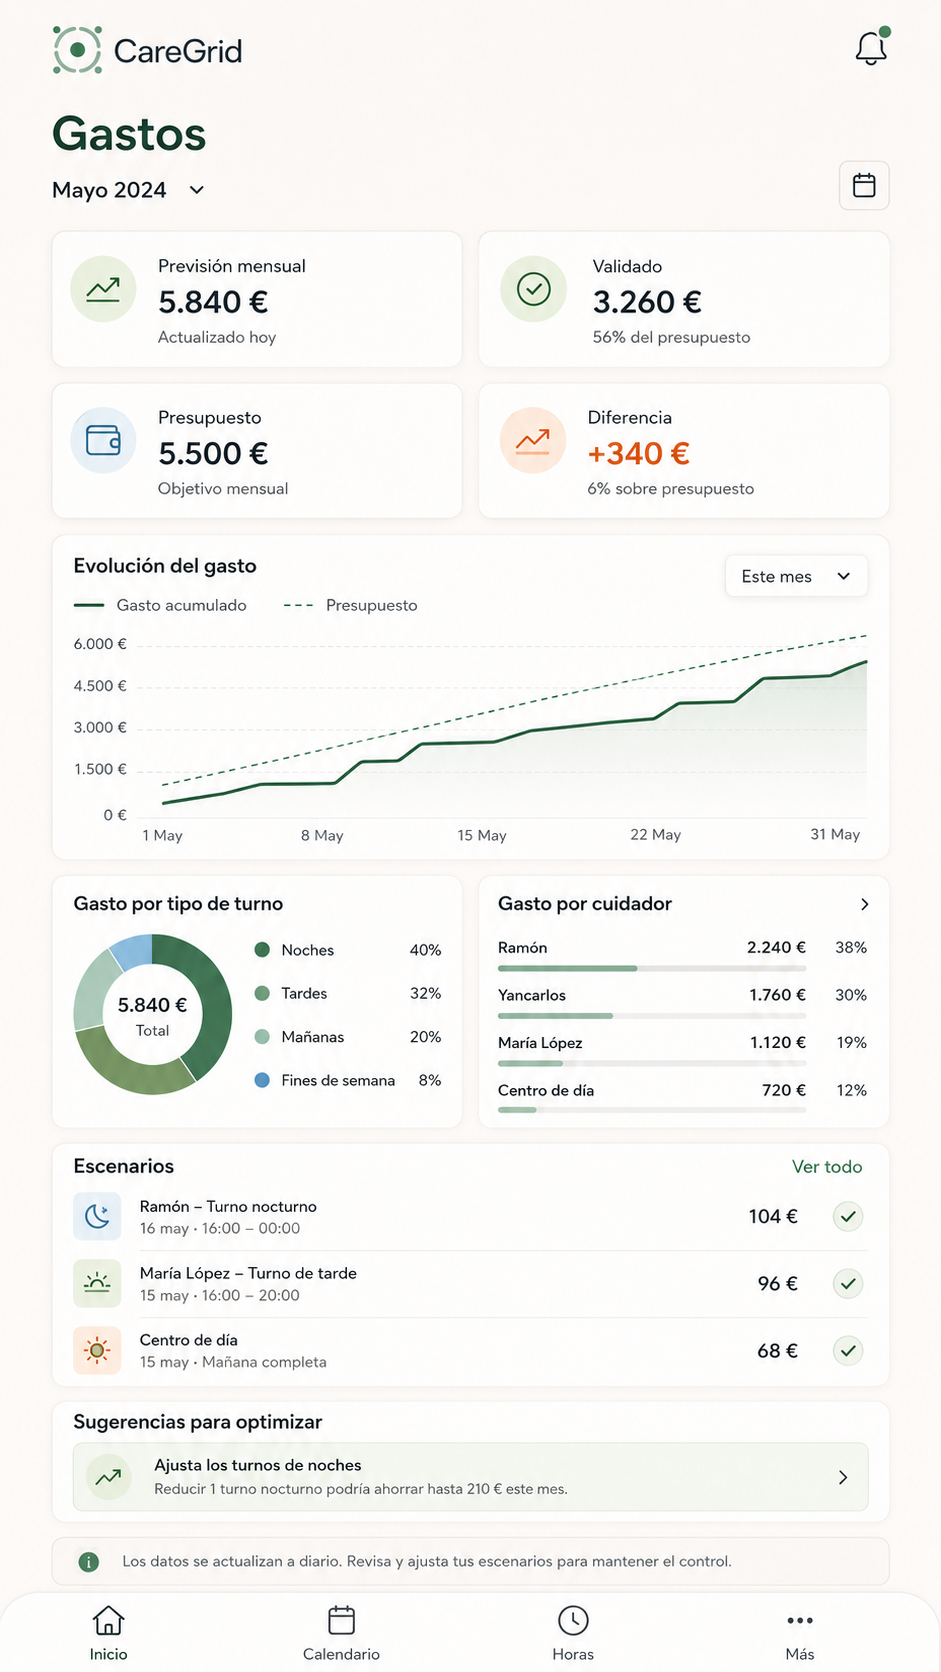
Task: Click the Calendario icon in bottom bar
Action: 341,1620
